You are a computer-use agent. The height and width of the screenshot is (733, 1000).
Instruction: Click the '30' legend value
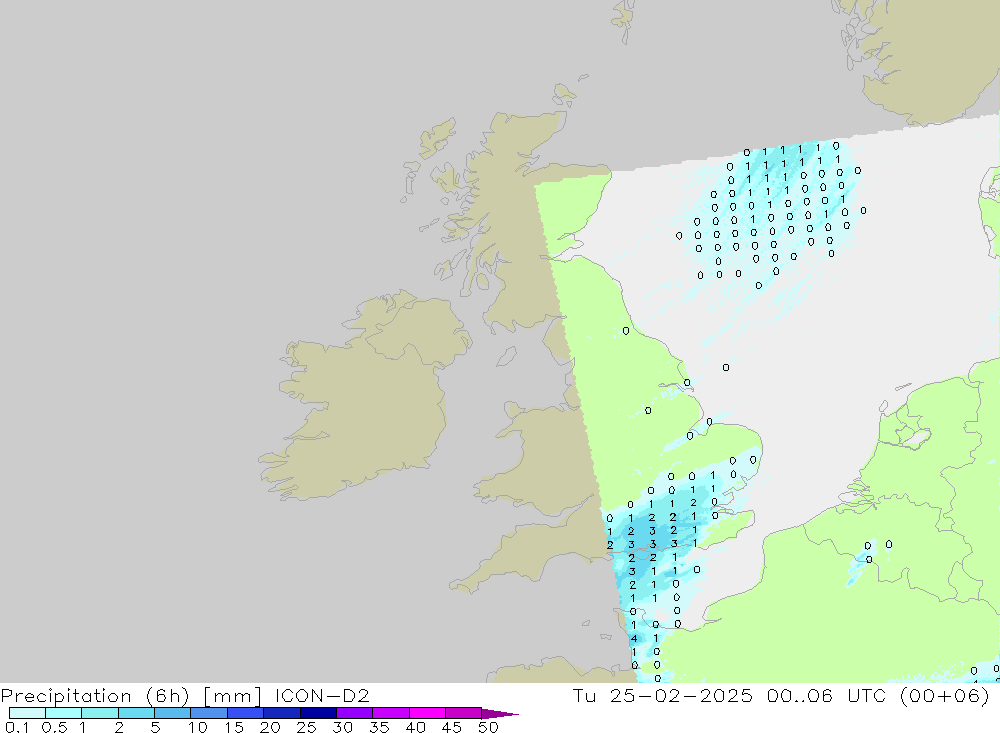(343, 727)
